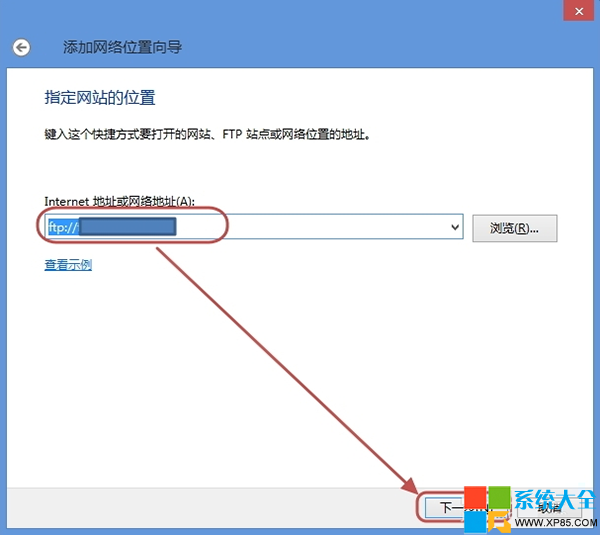Image resolution: width=600 pixels, height=535 pixels.
Task: Close the Add Network Location wizard window
Action: point(579,11)
